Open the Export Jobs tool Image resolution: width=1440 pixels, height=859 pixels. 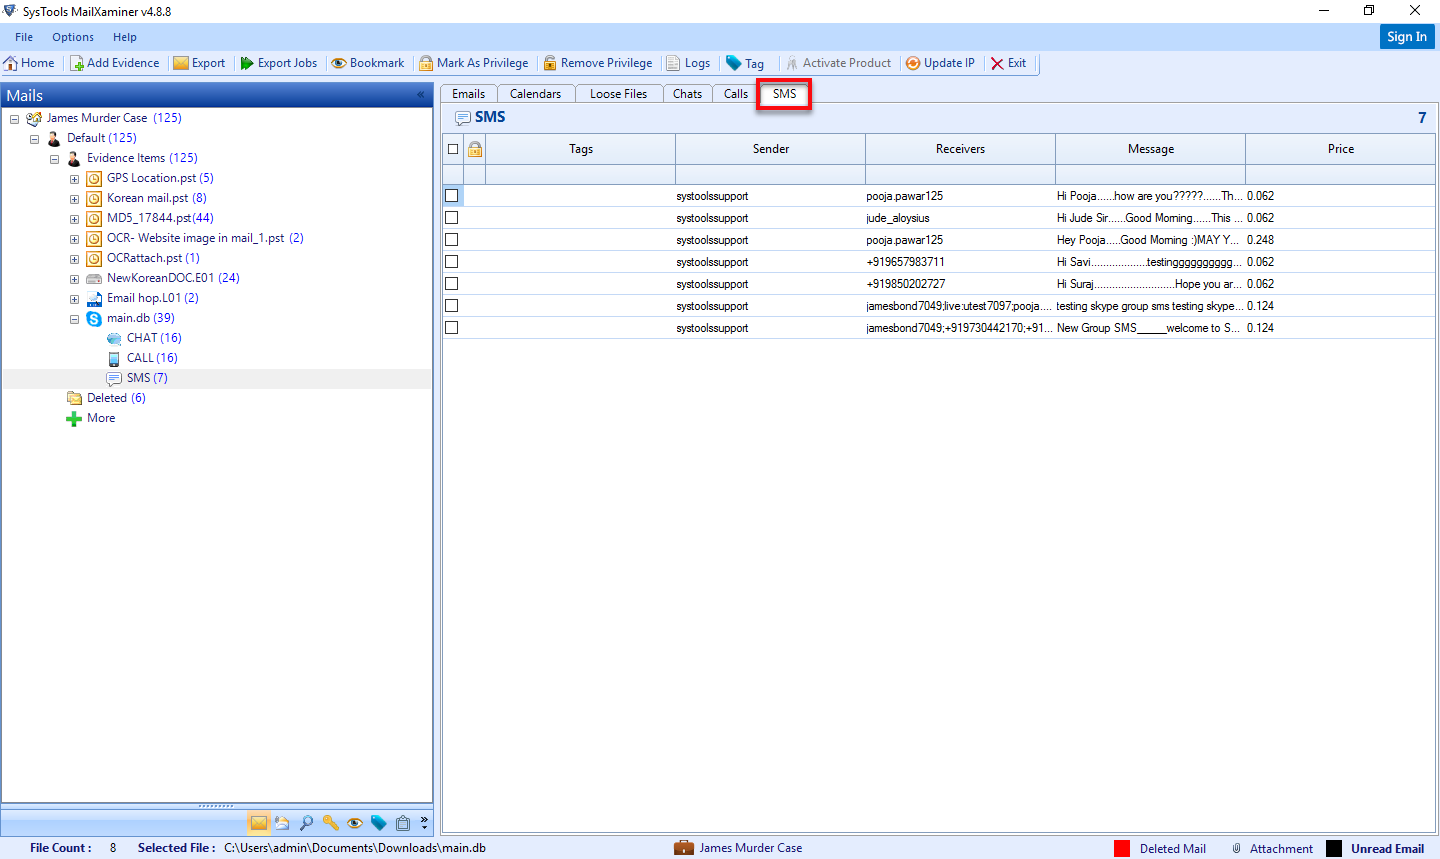278,62
